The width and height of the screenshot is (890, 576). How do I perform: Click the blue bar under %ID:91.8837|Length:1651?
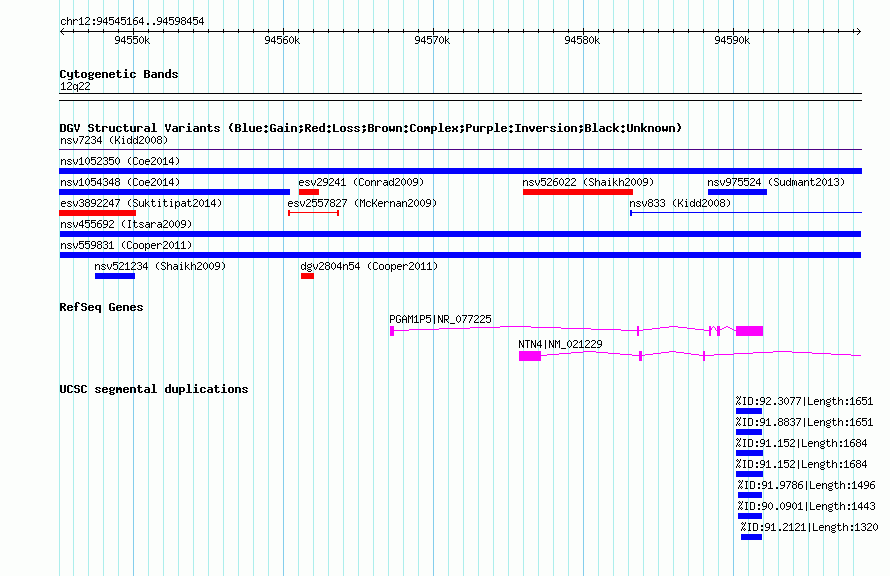pyautogui.click(x=749, y=432)
